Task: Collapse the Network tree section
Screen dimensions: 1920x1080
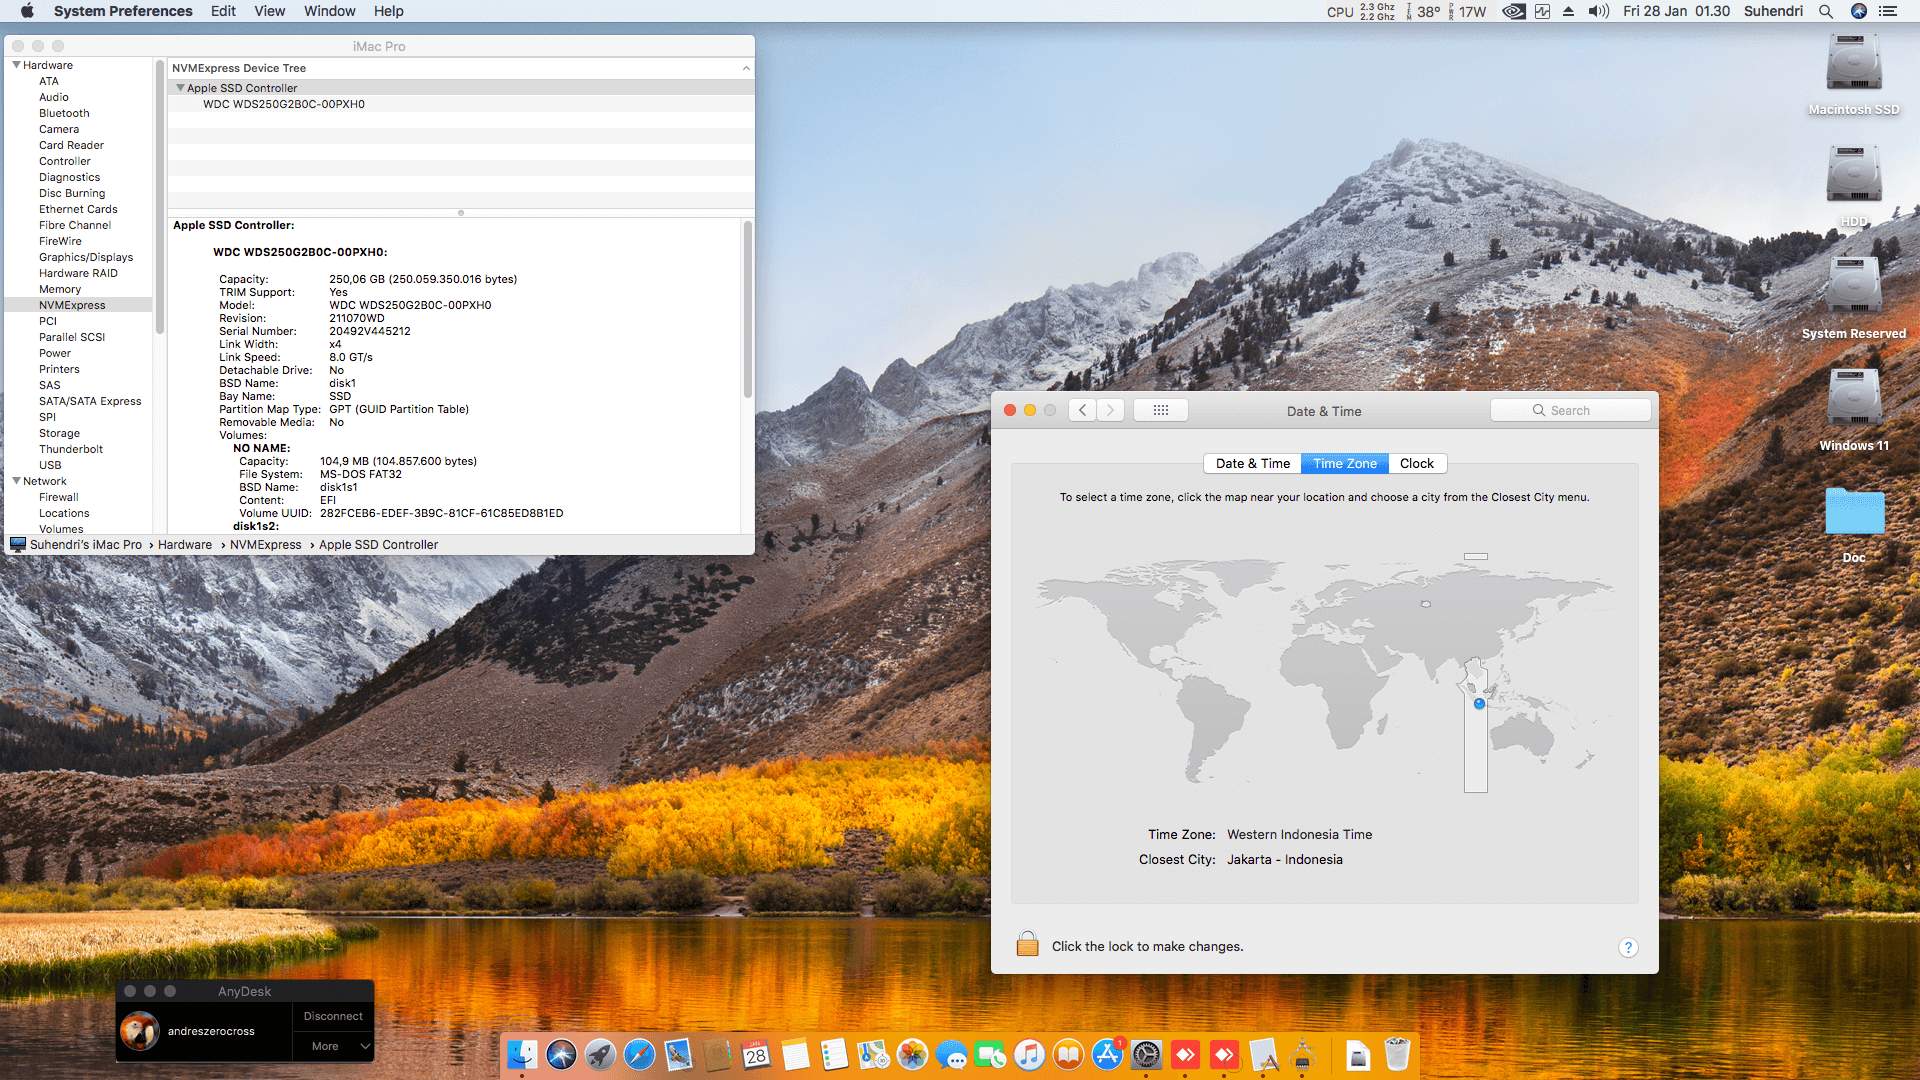Action: point(16,481)
